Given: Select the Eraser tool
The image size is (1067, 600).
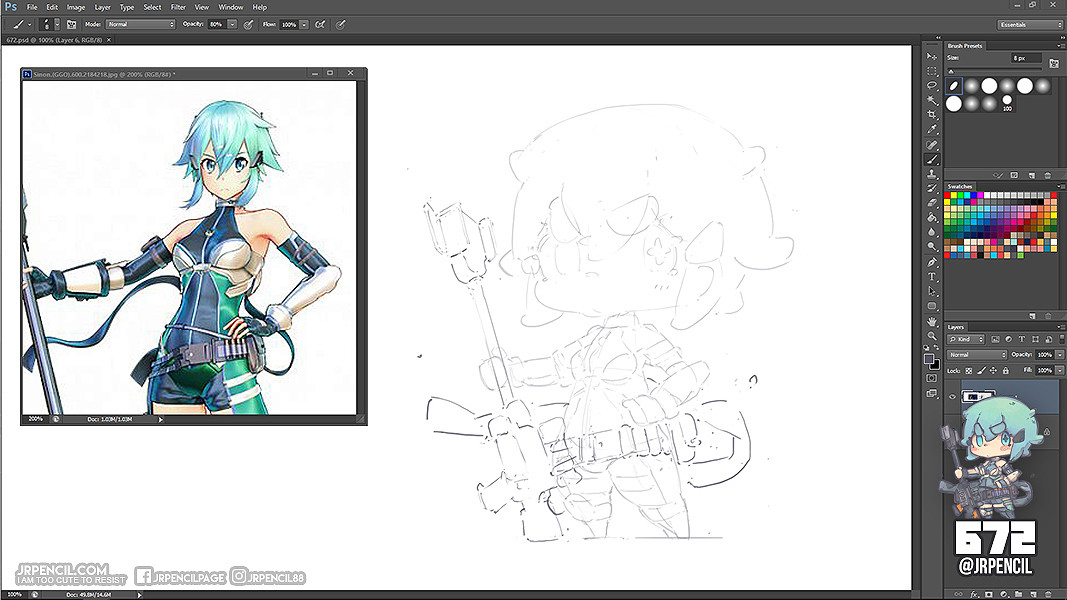Looking at the screenshot, I should pyautogui.click(x=932, y=203).
